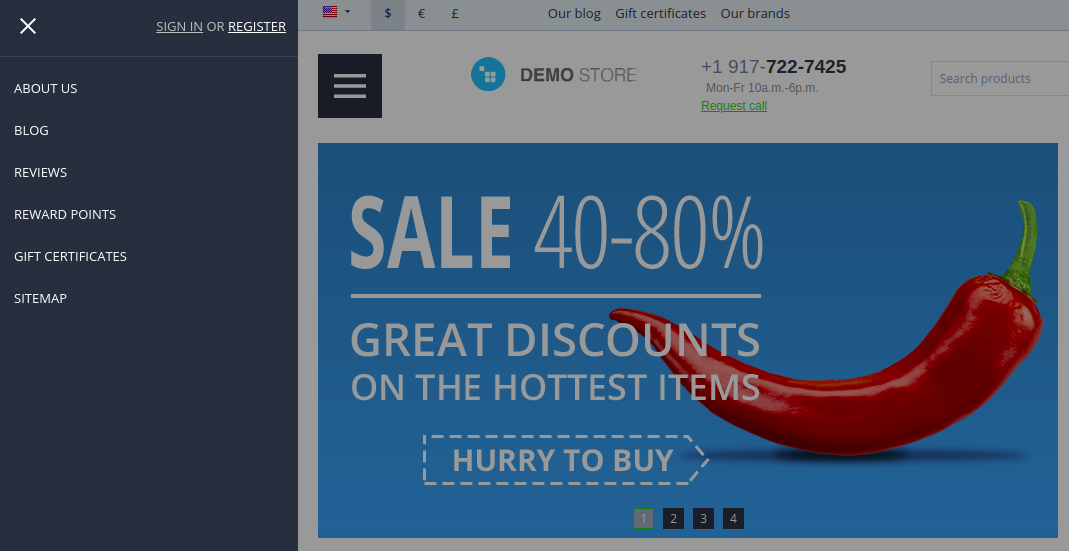This screenshot has width=1069, height=551.
Task: Open the About Us menu item
Action: (46, 89)
